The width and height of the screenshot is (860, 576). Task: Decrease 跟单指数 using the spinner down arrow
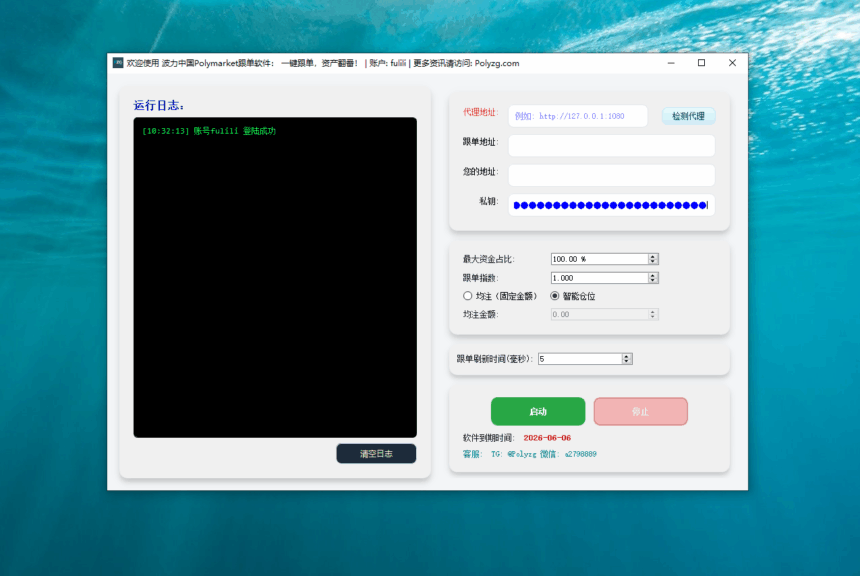click(x=653, y=281)
